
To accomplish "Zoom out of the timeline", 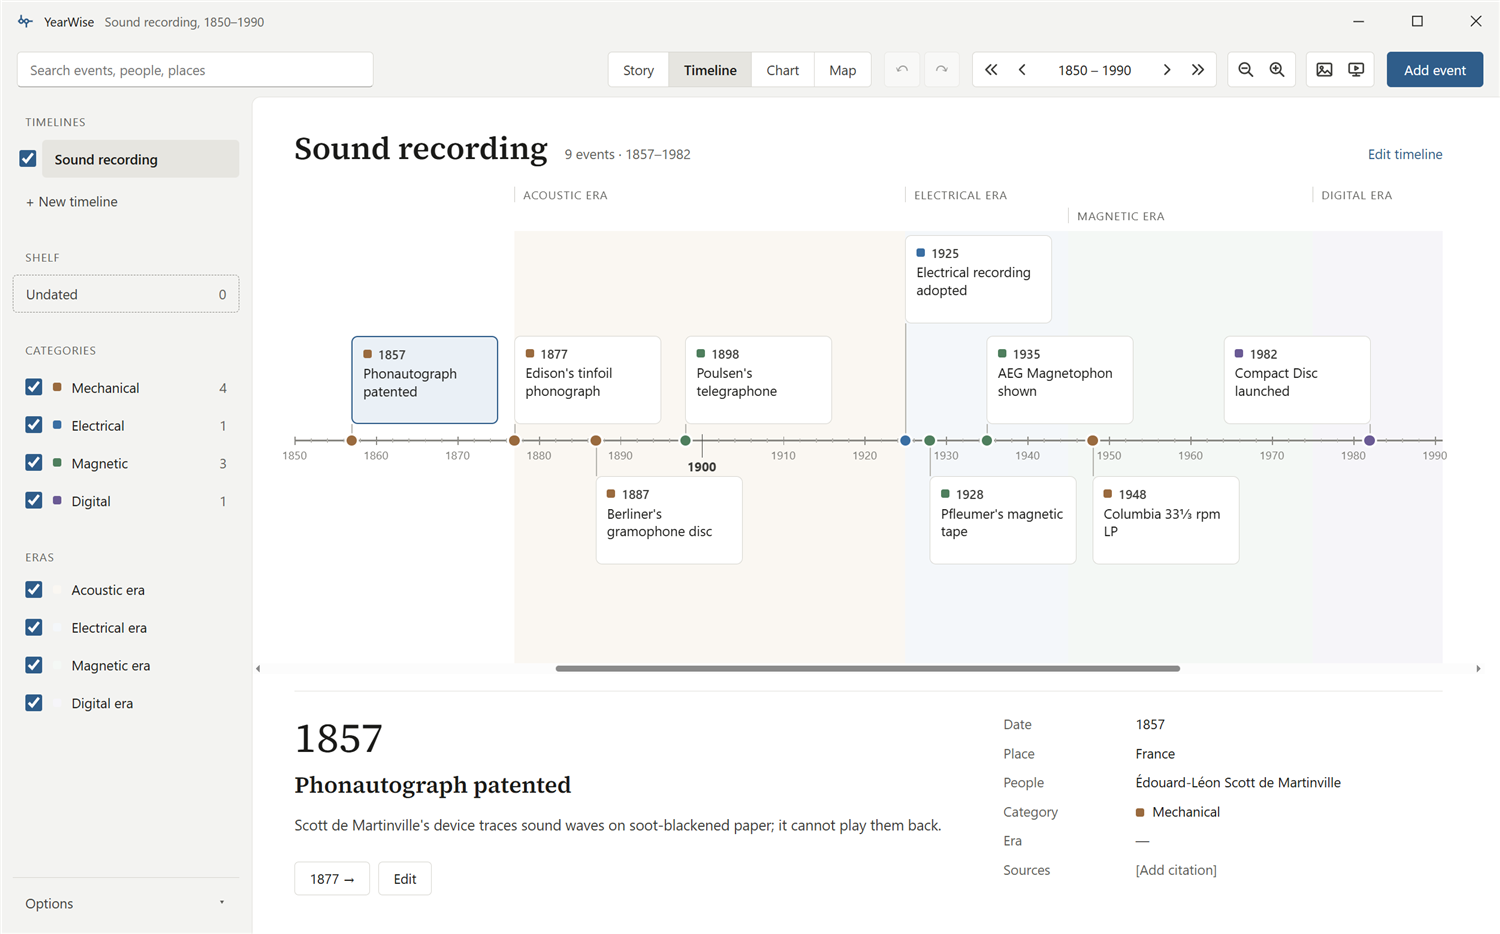I will (x=1246, y=70).
